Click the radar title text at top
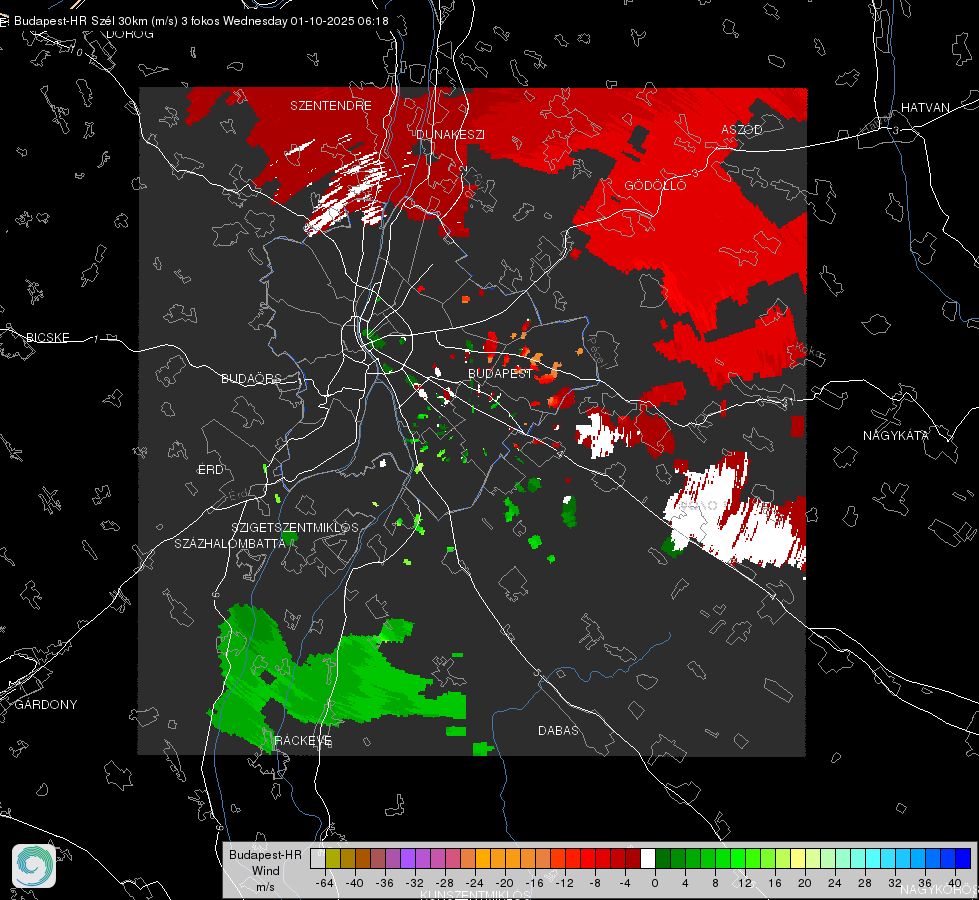Viewport: 979px width, 900px height. coord(201,21)
